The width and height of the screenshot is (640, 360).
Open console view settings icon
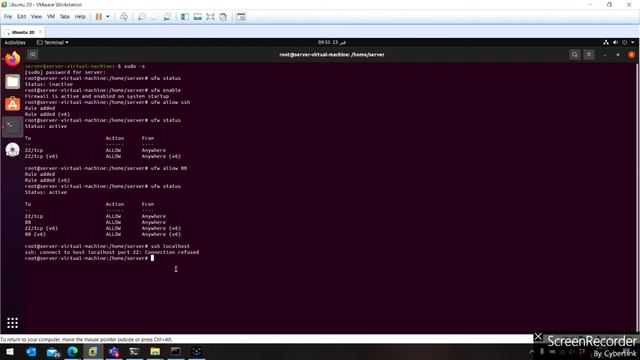(241, 17)
